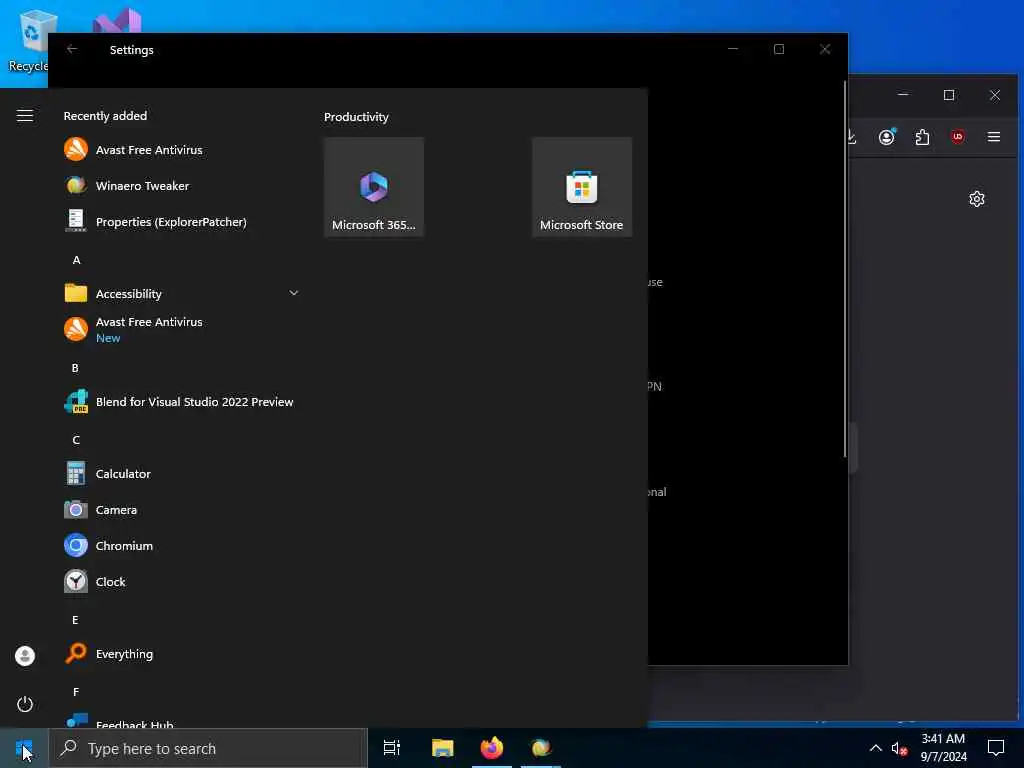Screen dimensions: 1024x768
Task: Jump to letter F header in app list
Action: (76, 692)
